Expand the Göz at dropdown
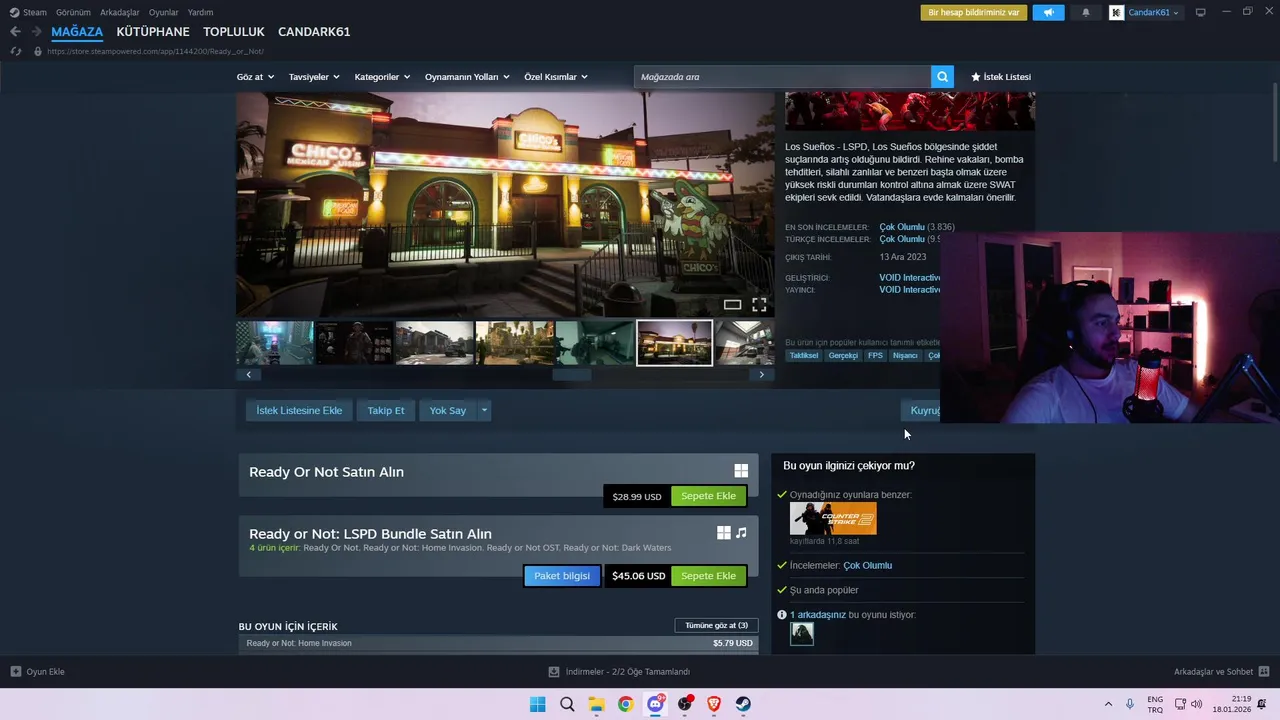The image size is (1280, 720). (x=255, y=77)
